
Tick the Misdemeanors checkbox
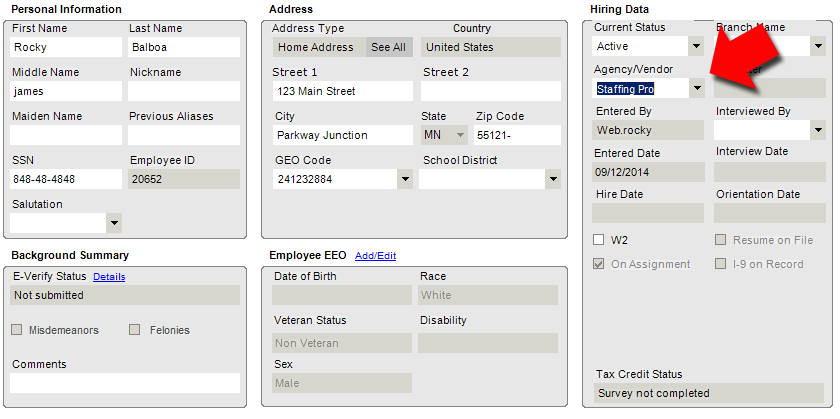tap(17, 330)
